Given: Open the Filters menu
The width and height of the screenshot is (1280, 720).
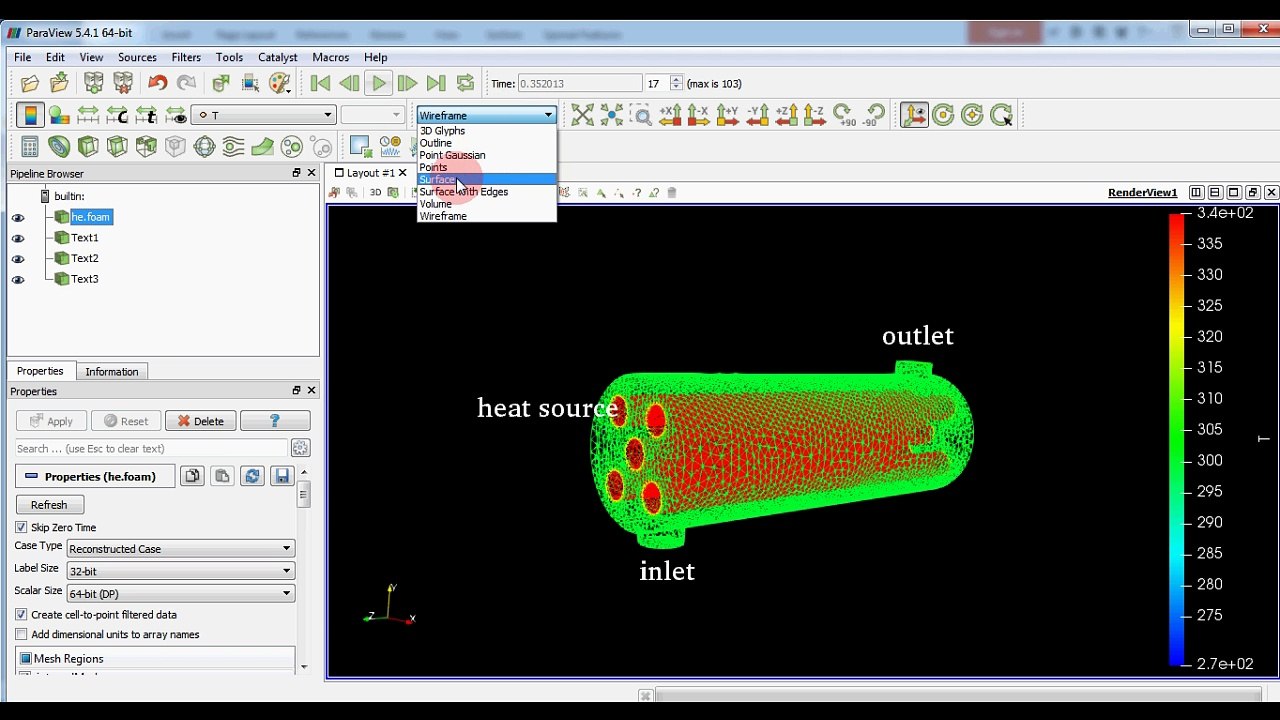Looking at the screenshot, I should (186, 58).
